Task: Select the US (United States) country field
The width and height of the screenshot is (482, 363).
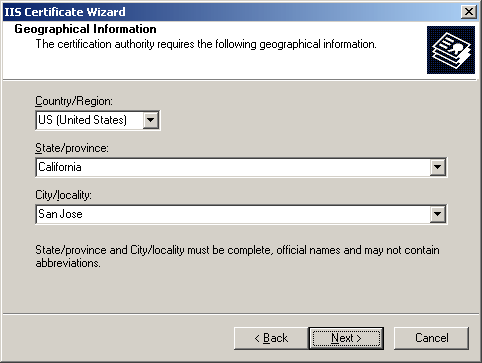Action: click(97, 120)
